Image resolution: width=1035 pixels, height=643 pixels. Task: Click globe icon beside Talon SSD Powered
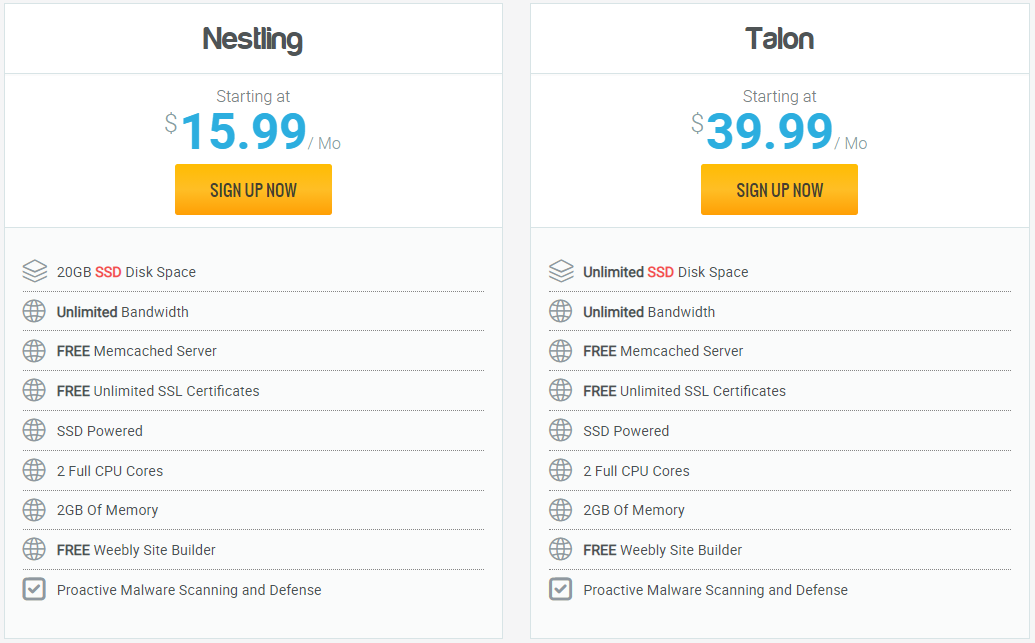[x=561, y=430]
